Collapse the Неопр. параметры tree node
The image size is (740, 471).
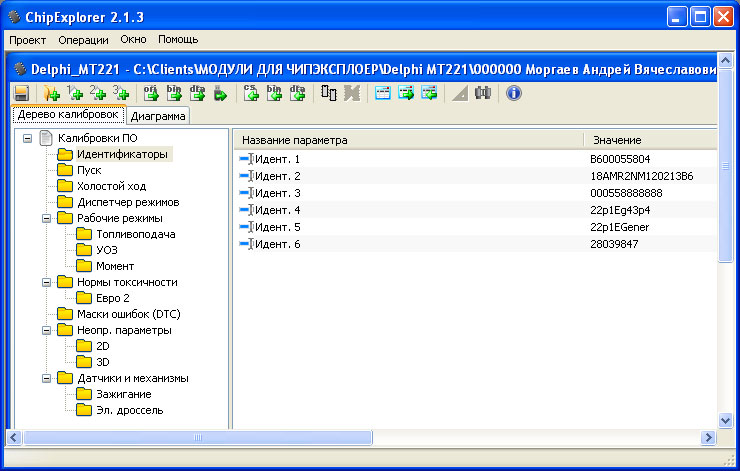(46, 330)
